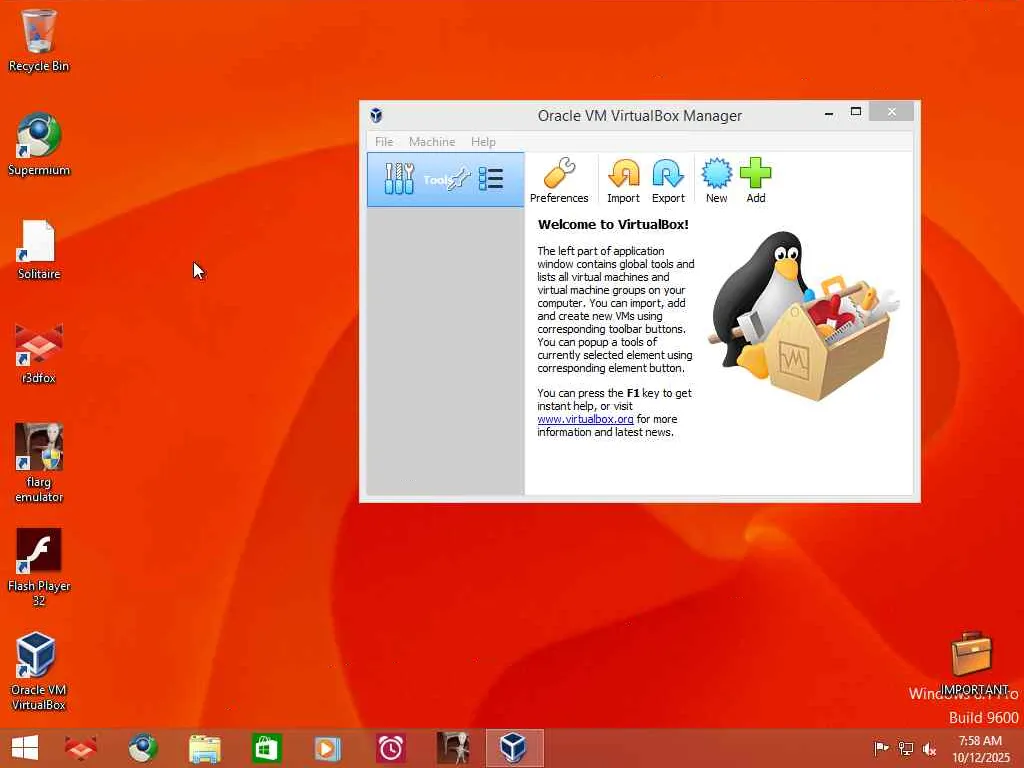Click the Export appliance icon
Viewport: 1024px width, 768px height.
[668, 180]
